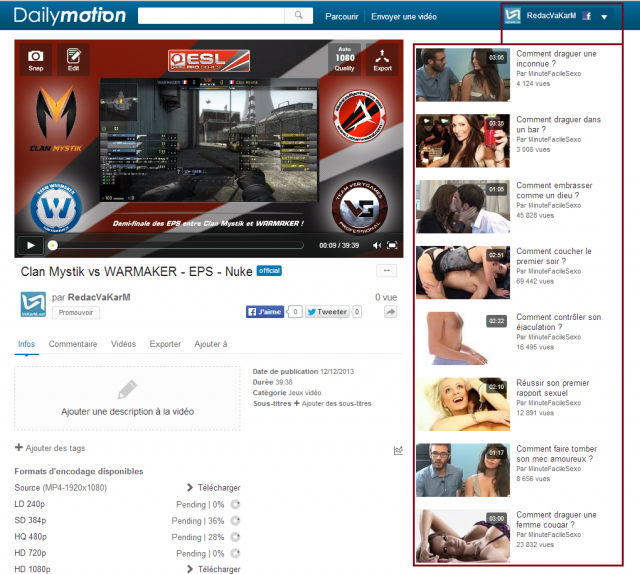Open the more options ellipsis button
This screenshot has width=640, height=574.
[x=386, y=271]
